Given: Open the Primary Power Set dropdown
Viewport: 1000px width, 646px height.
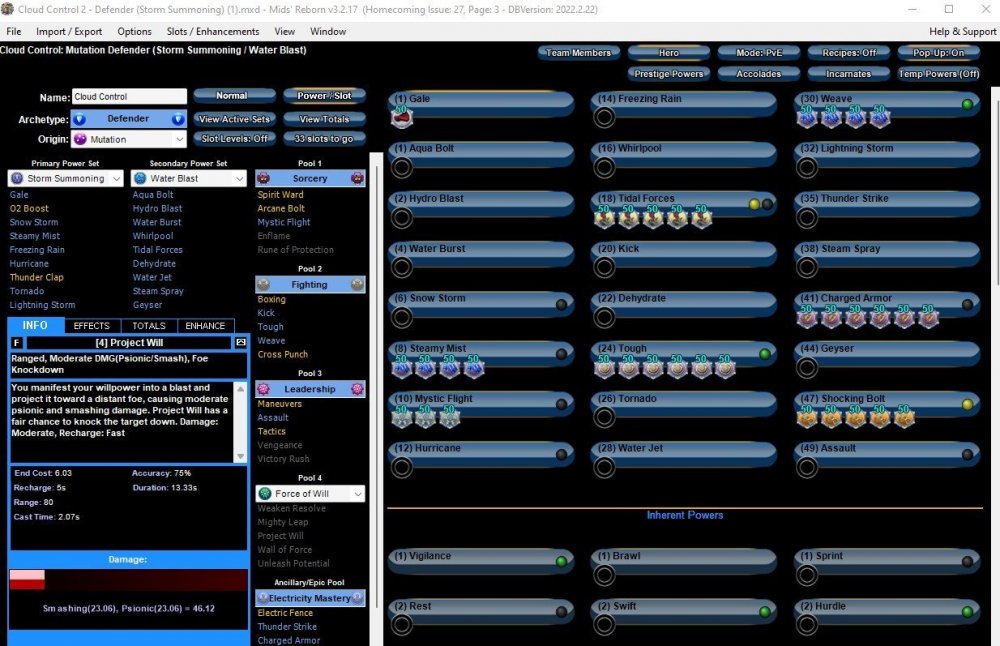Looking at the screenshot, I should [66, 179].
